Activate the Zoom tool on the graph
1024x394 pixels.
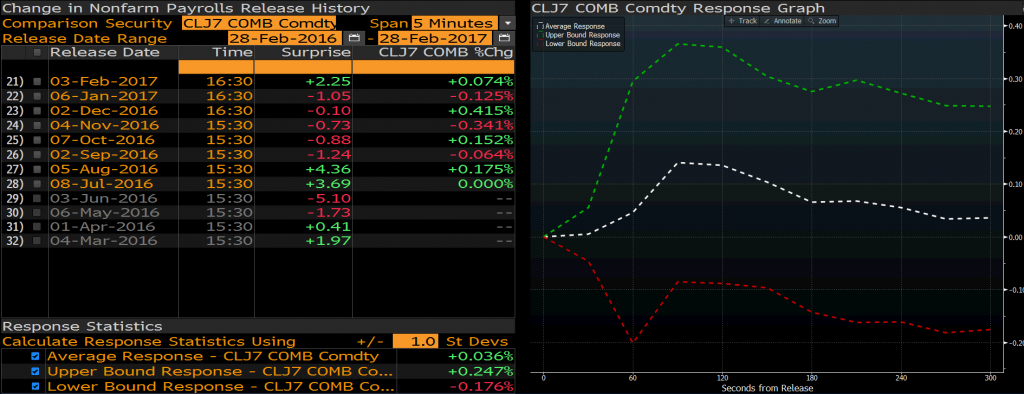[x=822, y=21]
